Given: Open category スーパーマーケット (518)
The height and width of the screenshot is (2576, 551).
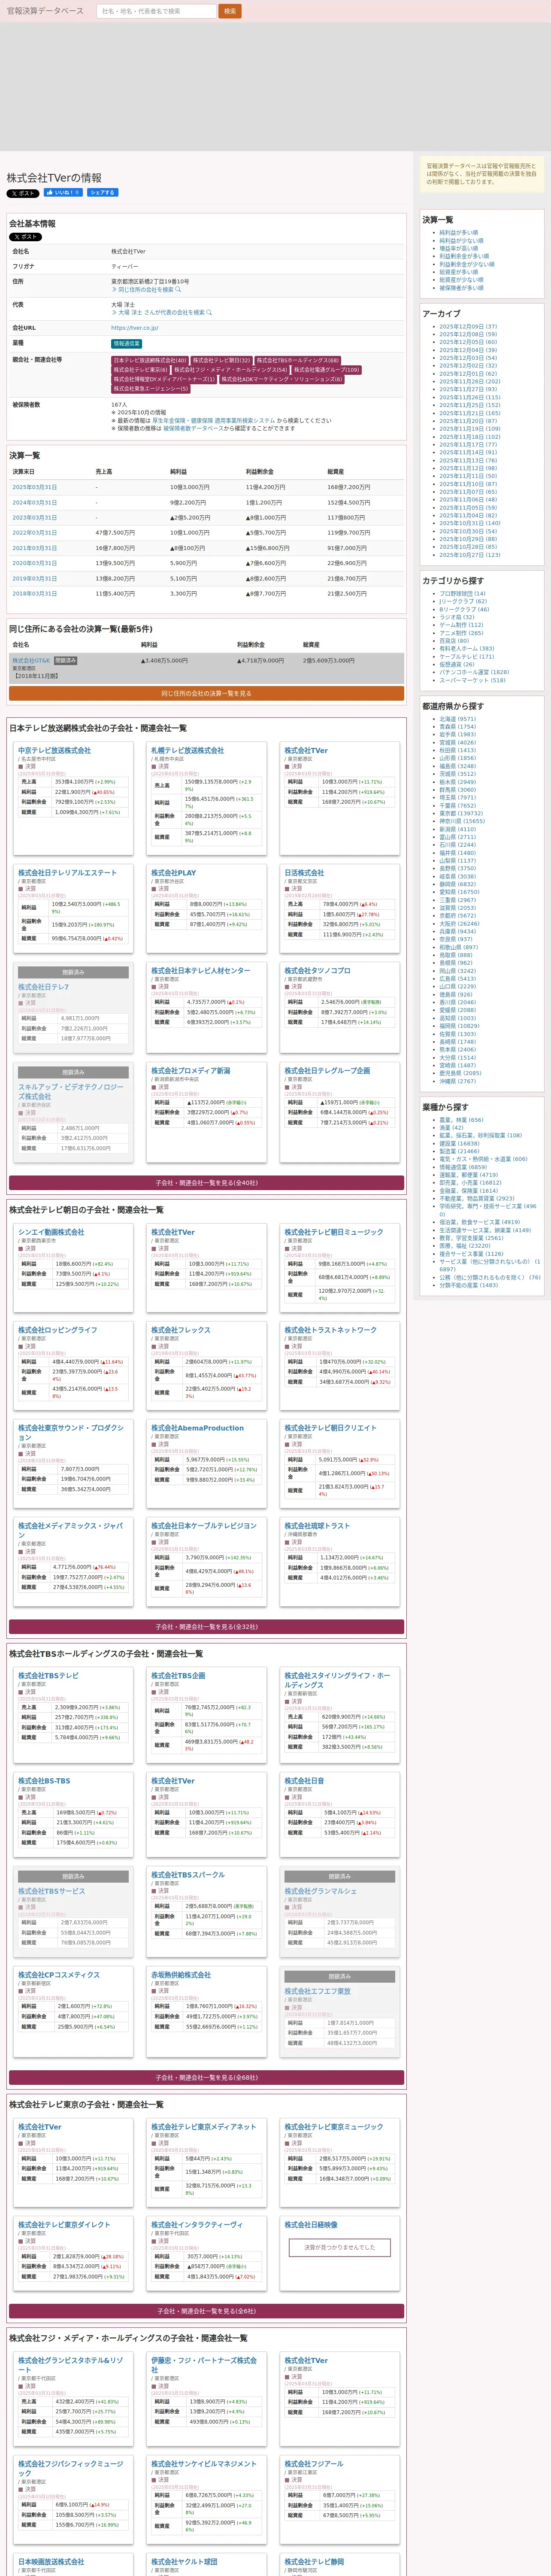Looking at the screenshot, I should (472, 680).
